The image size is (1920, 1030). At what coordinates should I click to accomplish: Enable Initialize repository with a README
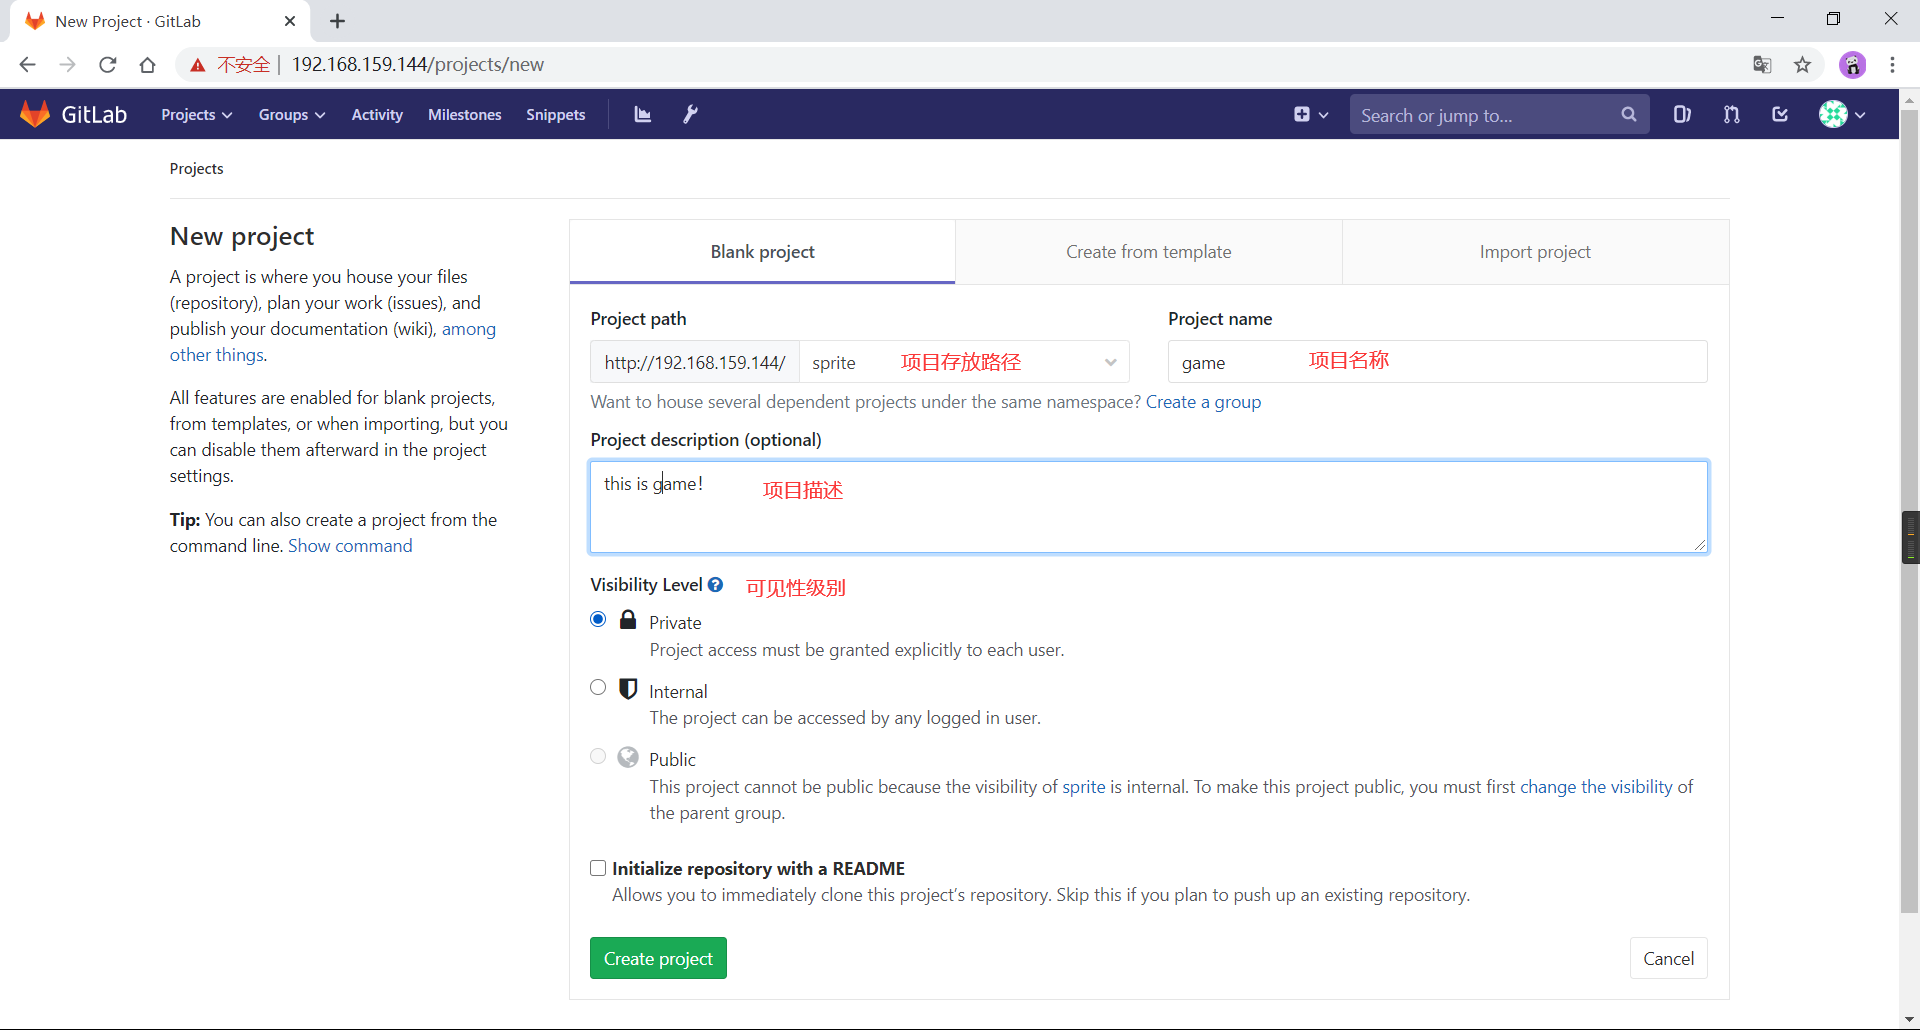(x=598, y=868)
